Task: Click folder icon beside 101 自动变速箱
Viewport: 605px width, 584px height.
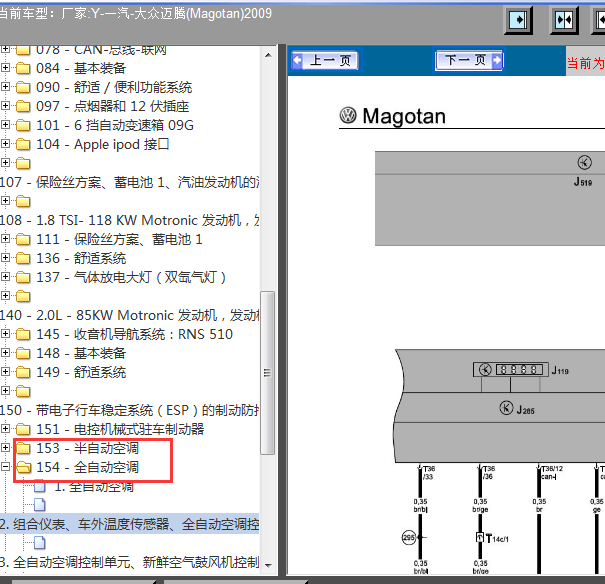Action: coord(23,125)
